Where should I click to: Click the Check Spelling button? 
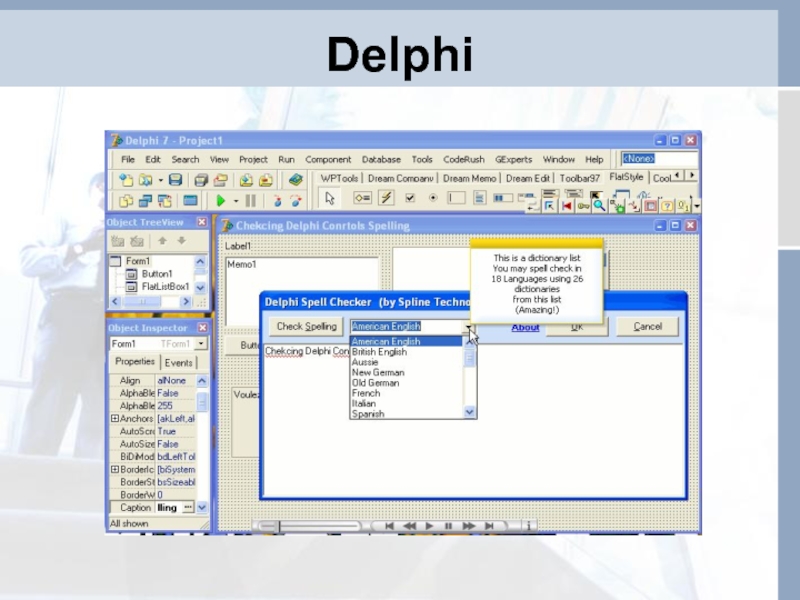[x=307, y=327]
